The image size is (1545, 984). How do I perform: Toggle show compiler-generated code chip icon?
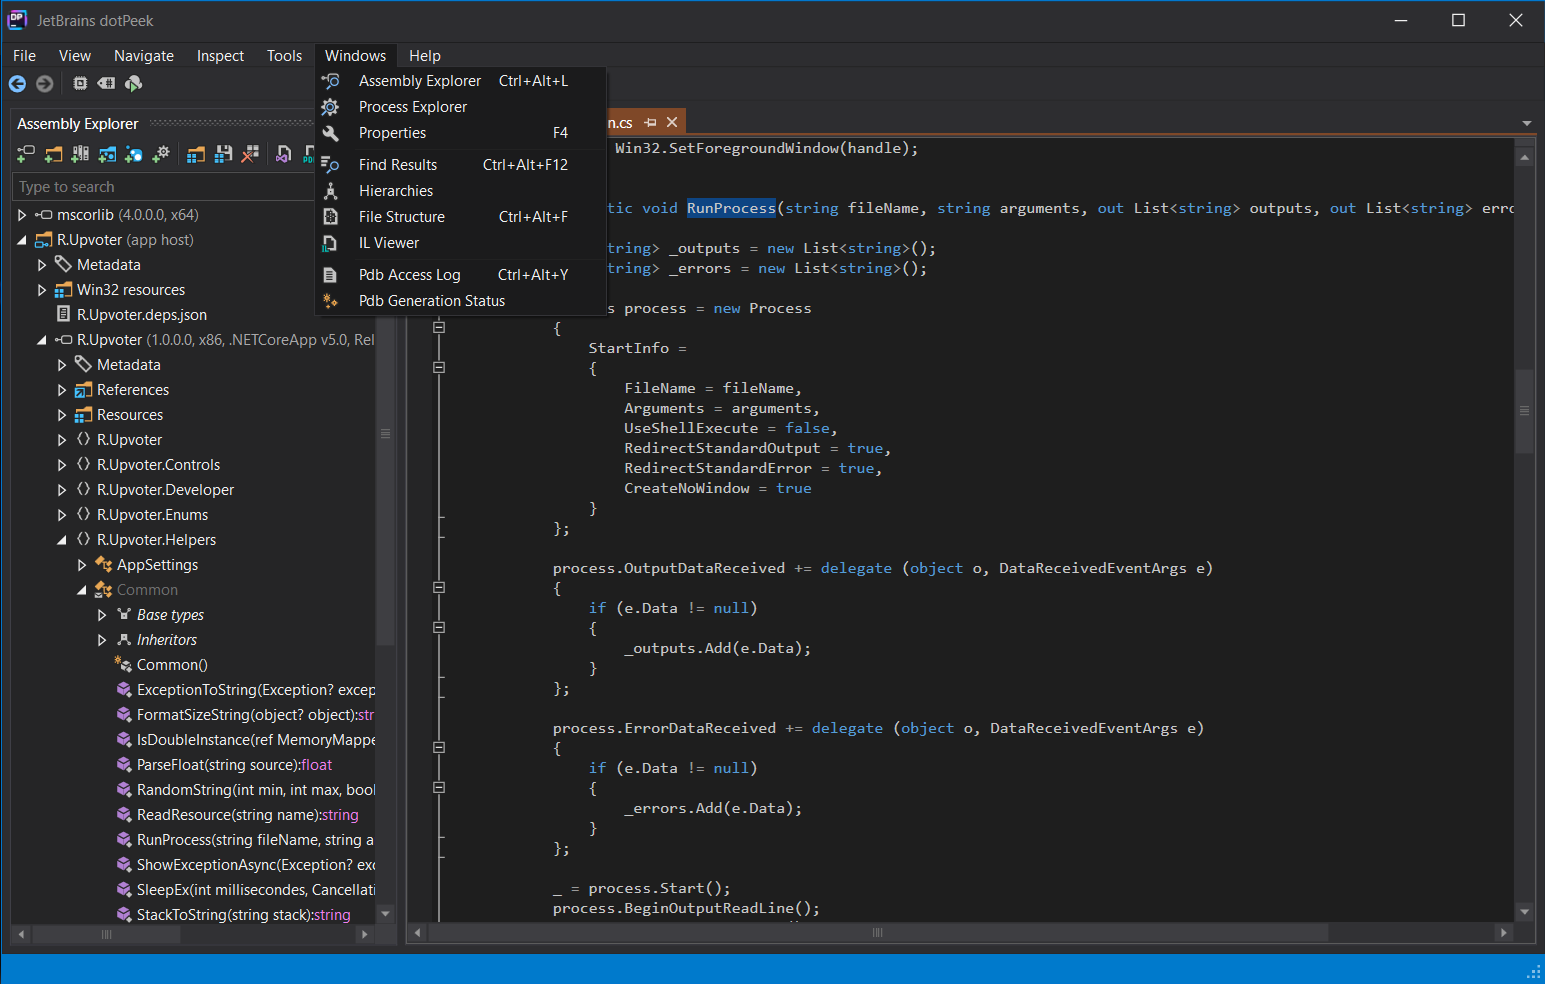tap(80, 84)
